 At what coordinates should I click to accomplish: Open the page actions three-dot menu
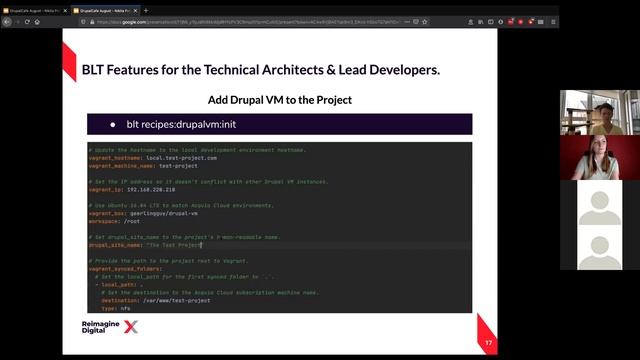point(407,22)
